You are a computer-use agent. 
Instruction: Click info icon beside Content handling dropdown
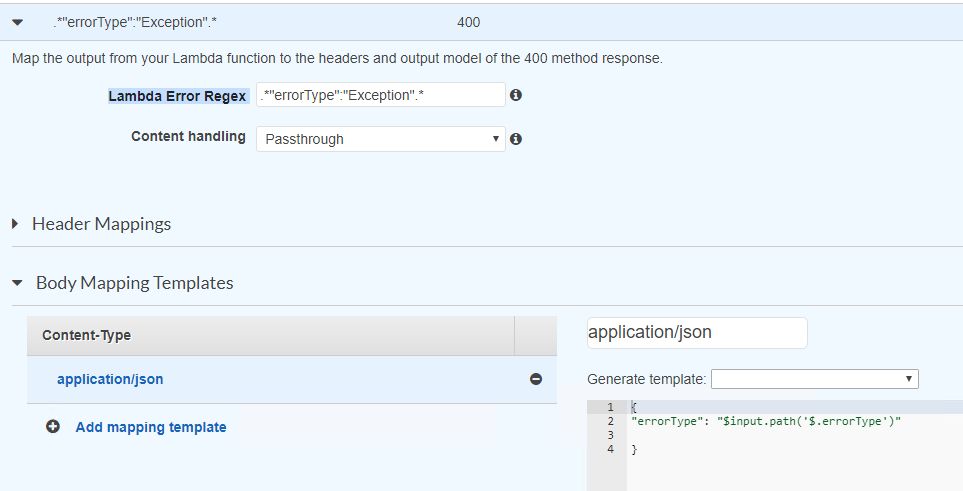[x=516, y=139]
